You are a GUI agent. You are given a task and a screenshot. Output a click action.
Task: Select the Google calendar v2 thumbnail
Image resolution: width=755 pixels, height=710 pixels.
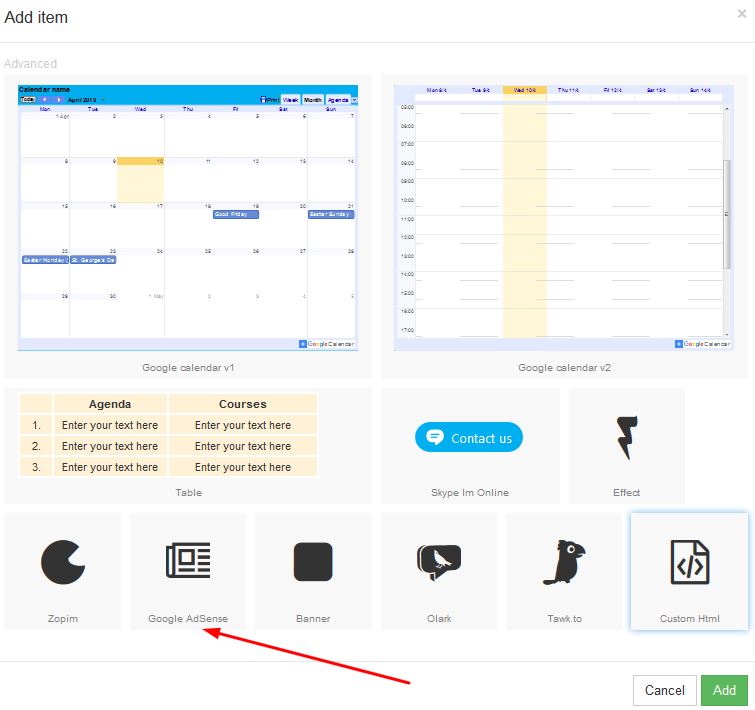tap(564, 218)
